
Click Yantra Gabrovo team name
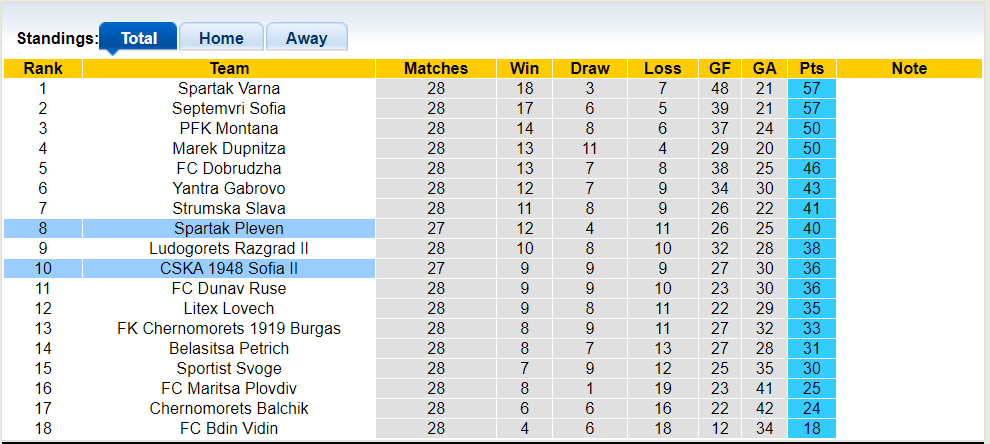(x=229, y=188)
